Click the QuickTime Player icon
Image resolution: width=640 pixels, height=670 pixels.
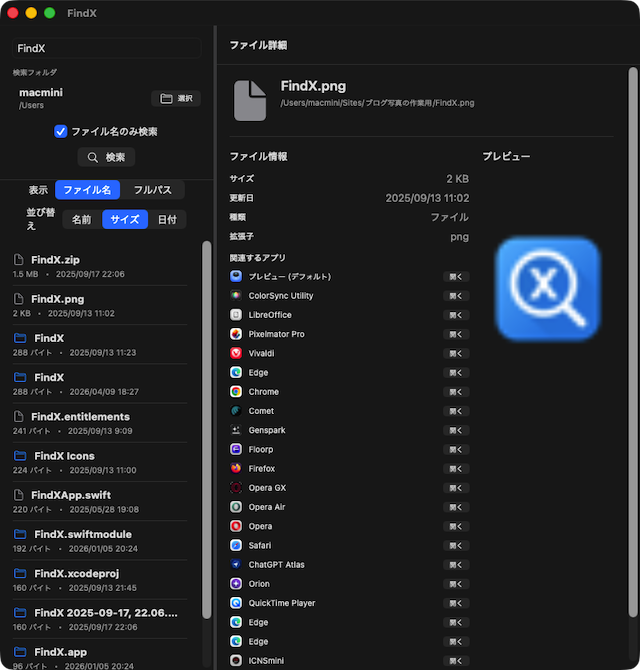coord(236,603)
